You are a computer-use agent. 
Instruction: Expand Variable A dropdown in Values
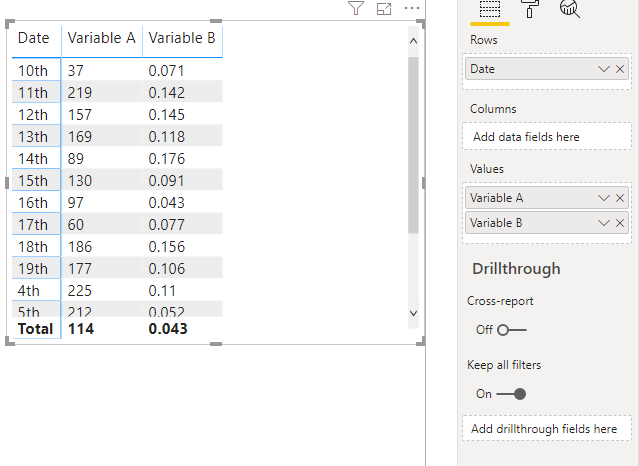click(604, 198)
